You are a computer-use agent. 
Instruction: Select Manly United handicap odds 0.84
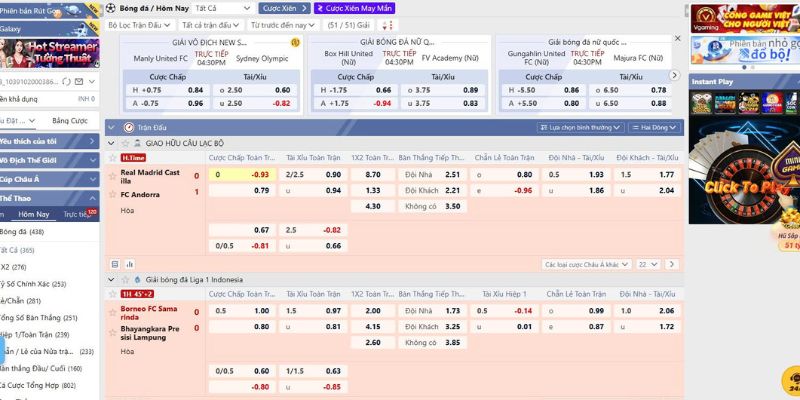pos(167,90)
